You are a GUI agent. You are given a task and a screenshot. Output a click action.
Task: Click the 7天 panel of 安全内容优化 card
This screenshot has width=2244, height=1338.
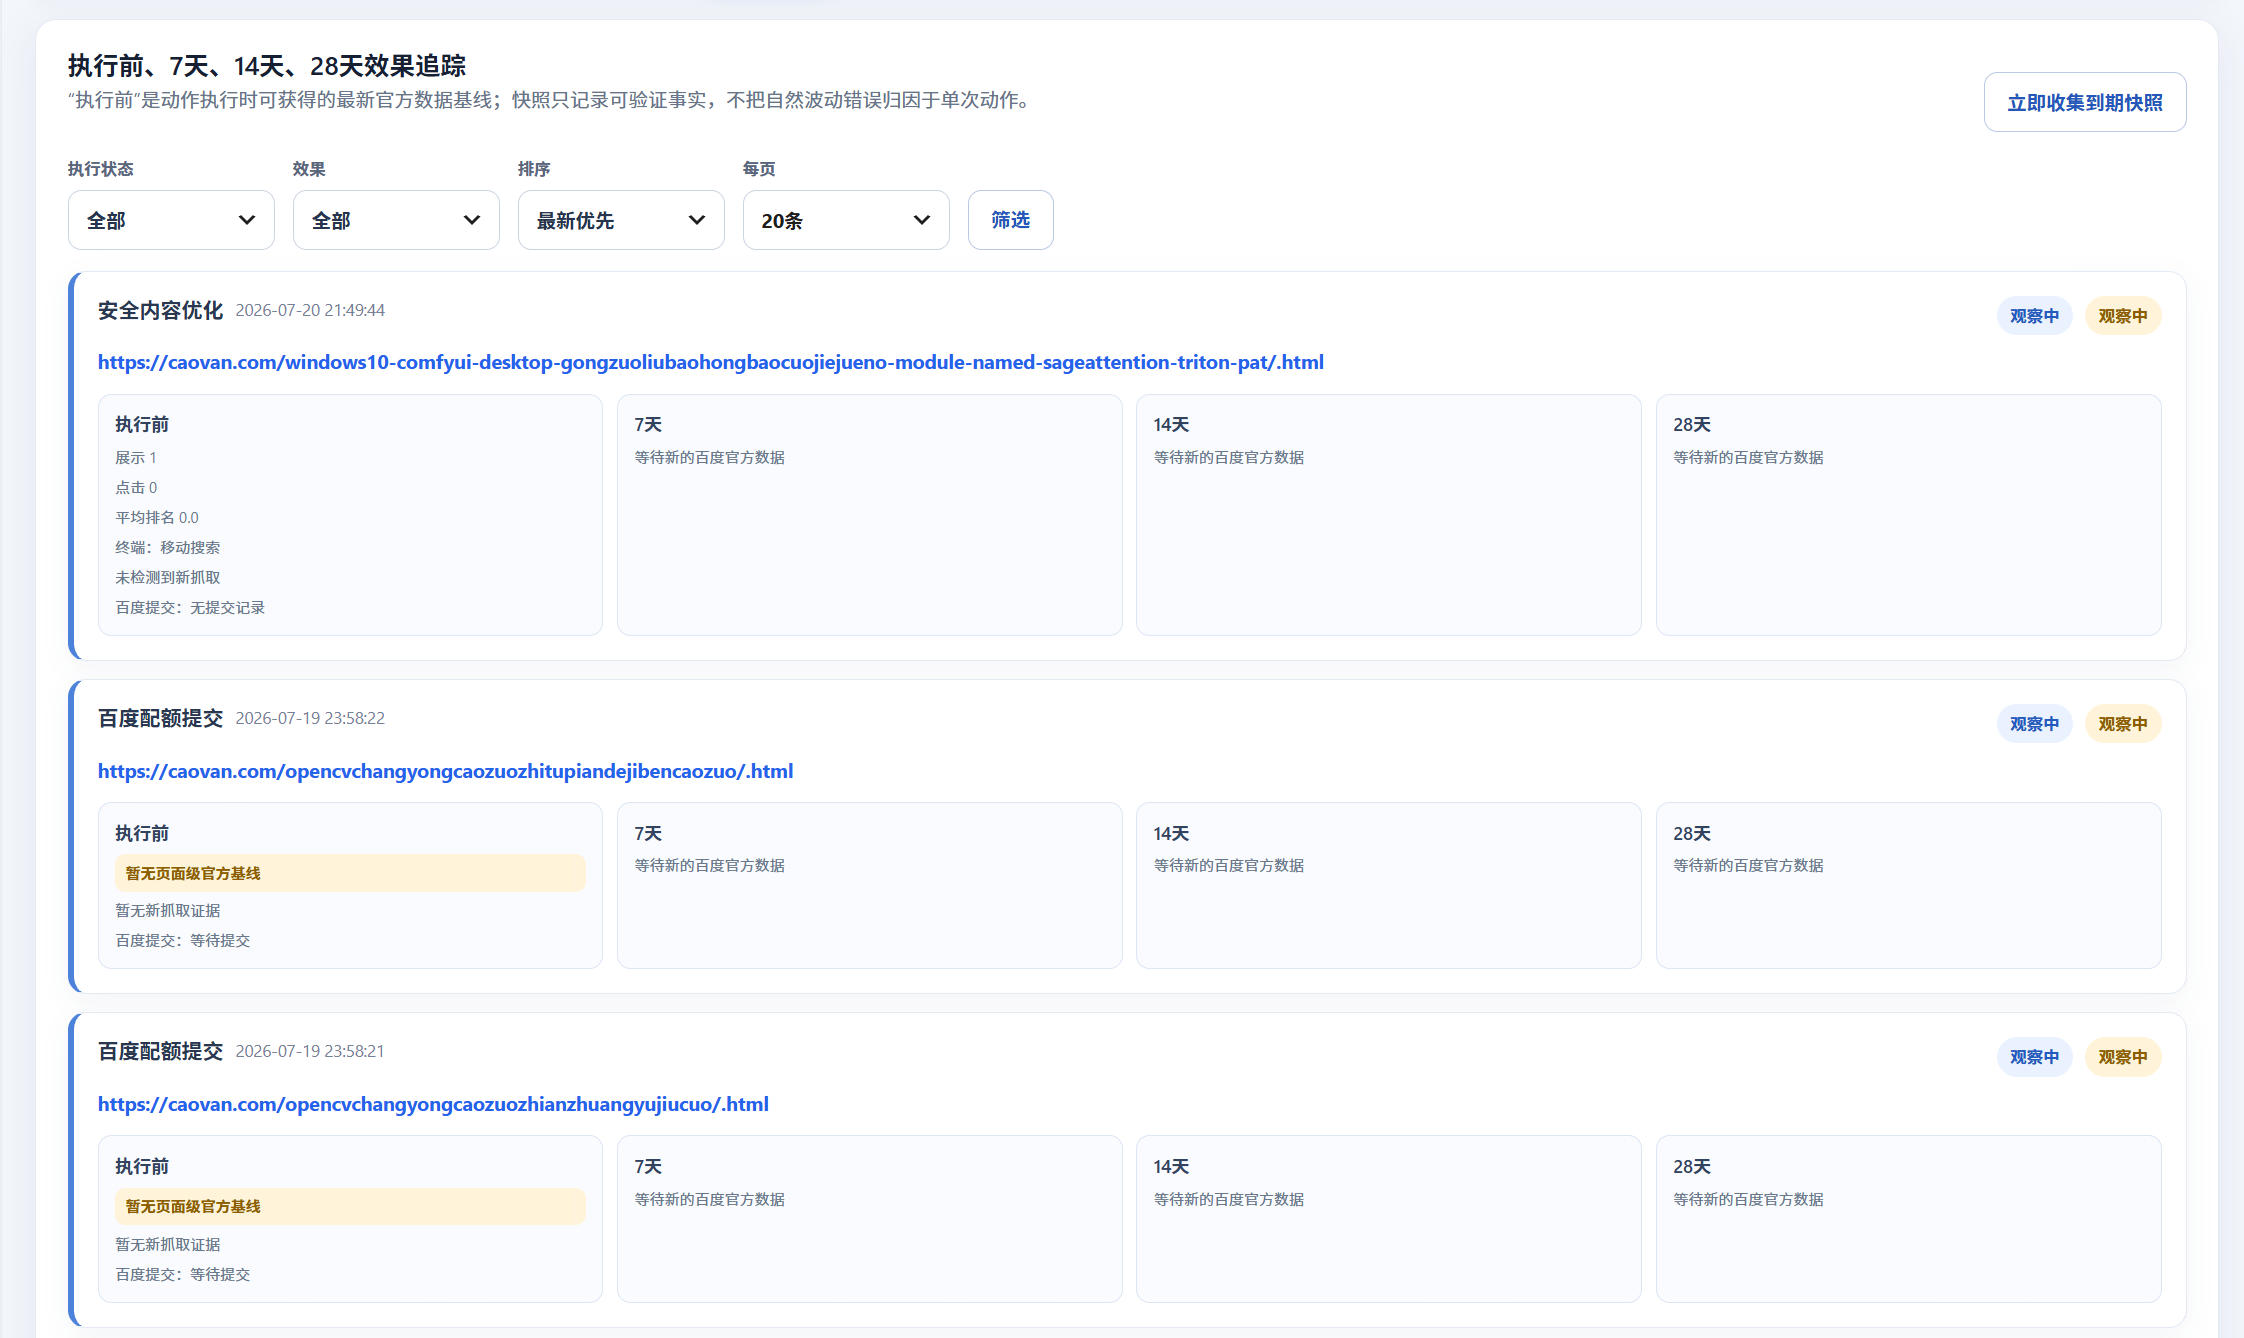click(869, 515)
